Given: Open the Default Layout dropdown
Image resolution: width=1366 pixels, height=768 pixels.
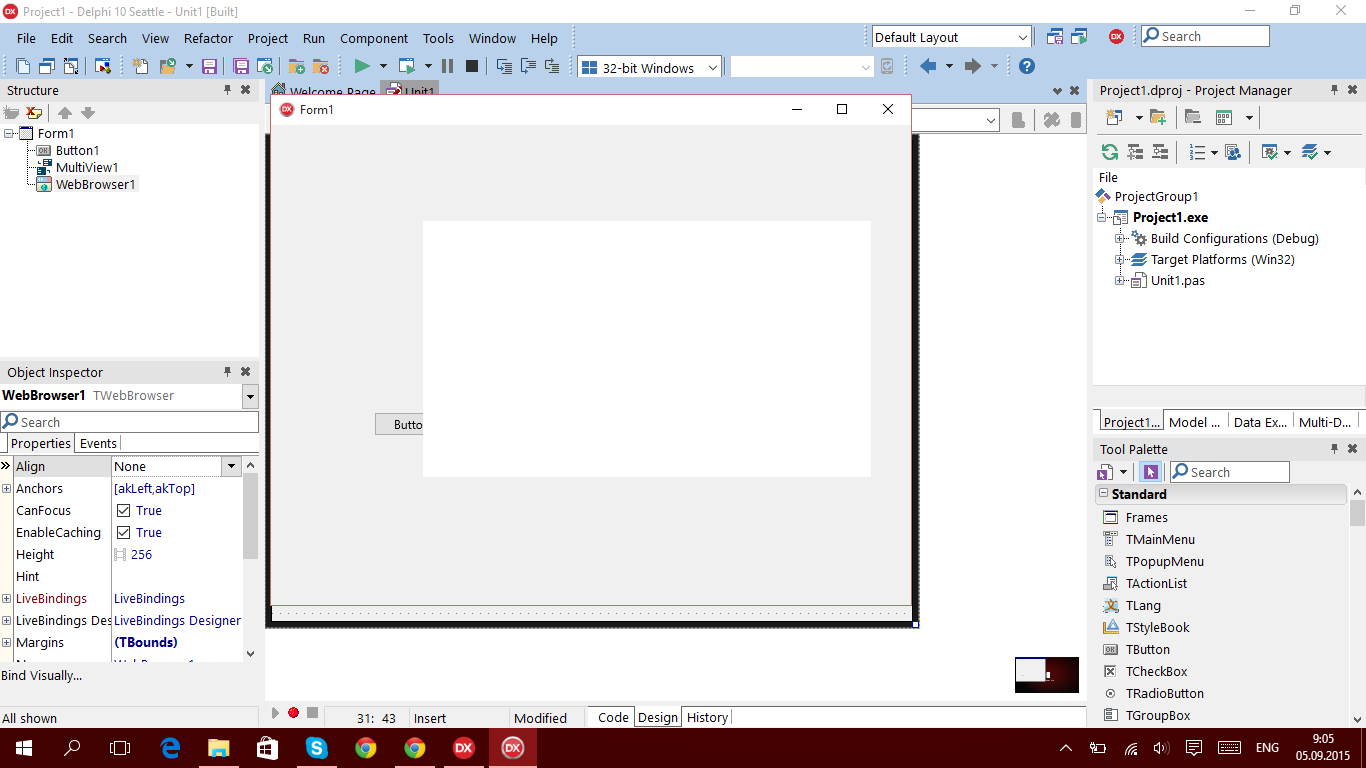Looking at the screenshot, I should 1022,37.
